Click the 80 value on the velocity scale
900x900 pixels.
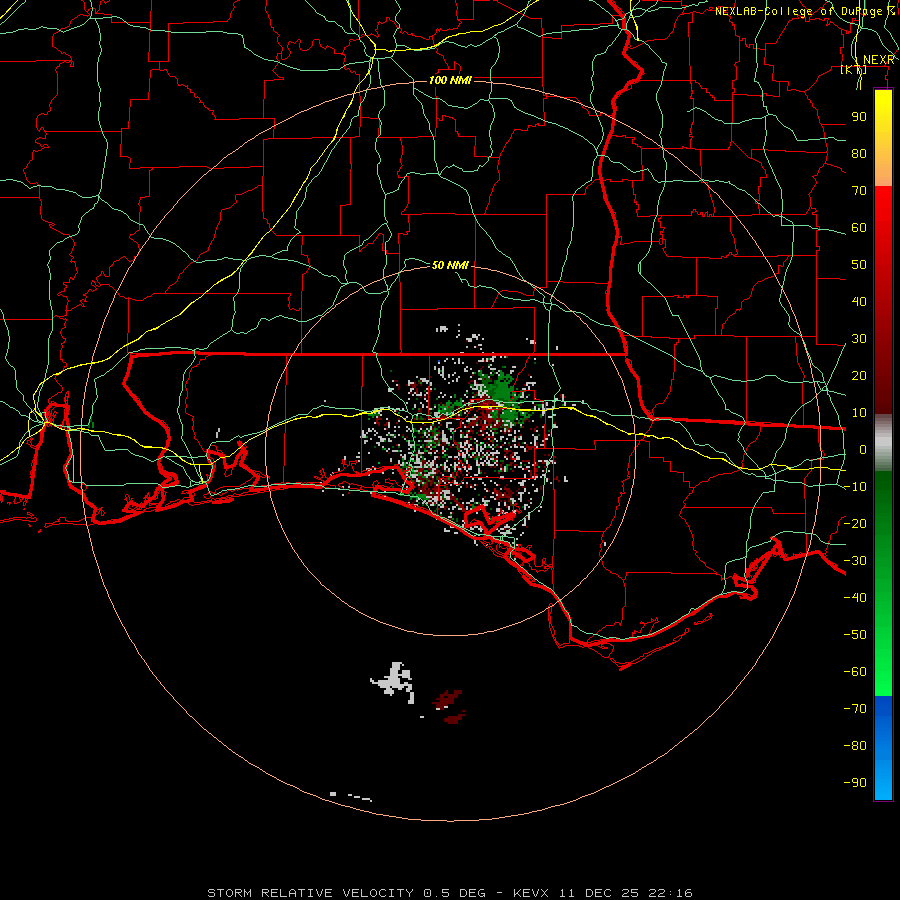859,154
